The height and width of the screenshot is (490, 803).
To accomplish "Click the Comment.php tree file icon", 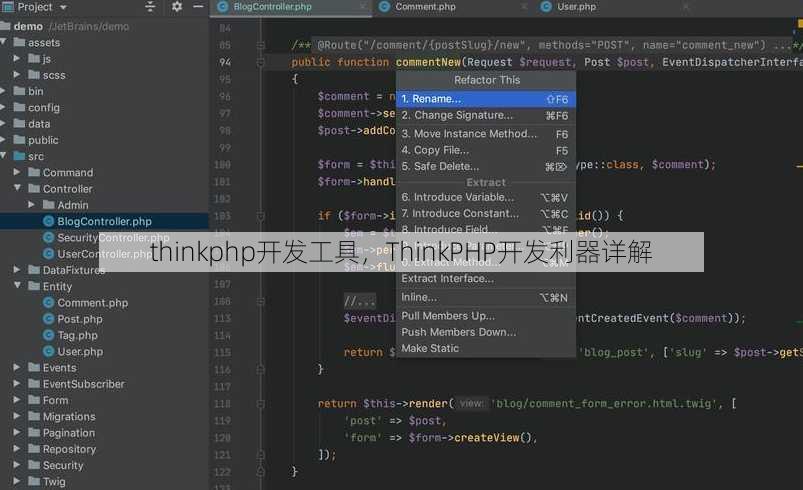I will 49,303.
